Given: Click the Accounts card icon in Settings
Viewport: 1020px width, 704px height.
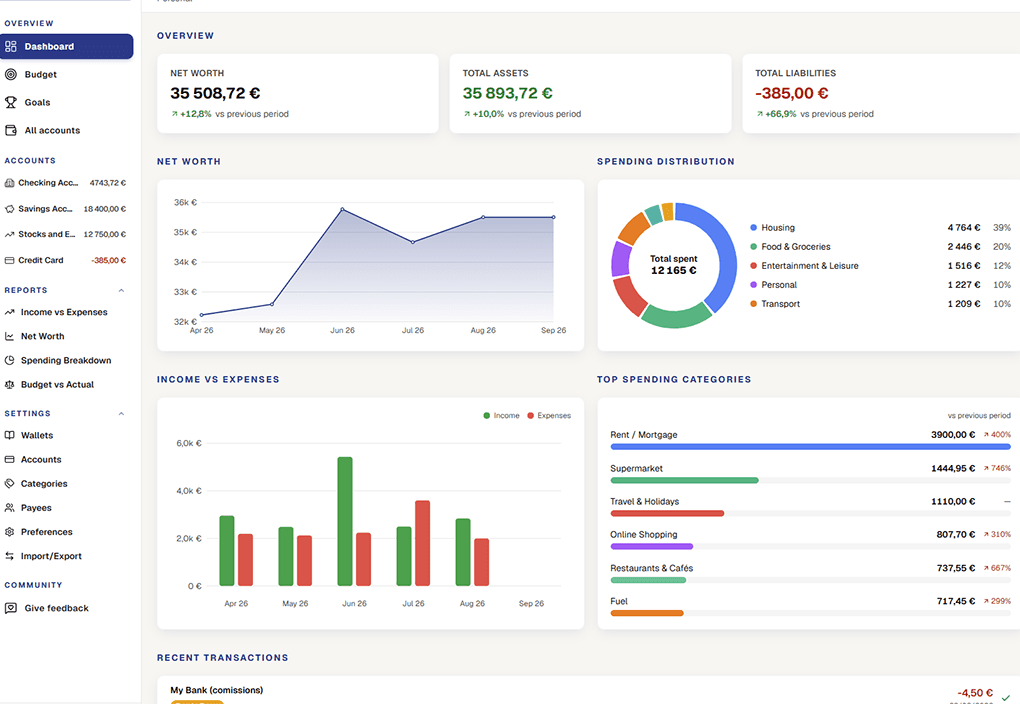Looking at the screenshot, I should (x=9, y=459).
